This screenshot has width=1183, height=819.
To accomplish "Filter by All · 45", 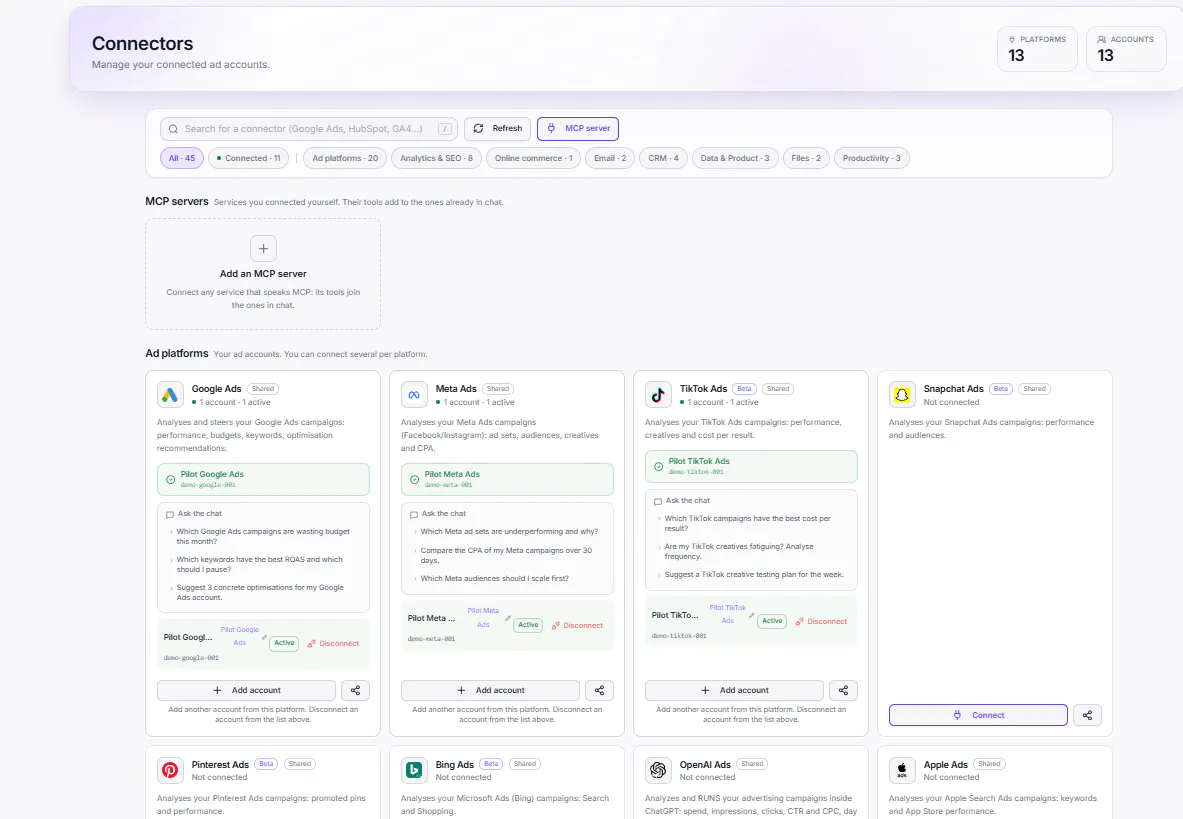I will [x=182, y=158].
